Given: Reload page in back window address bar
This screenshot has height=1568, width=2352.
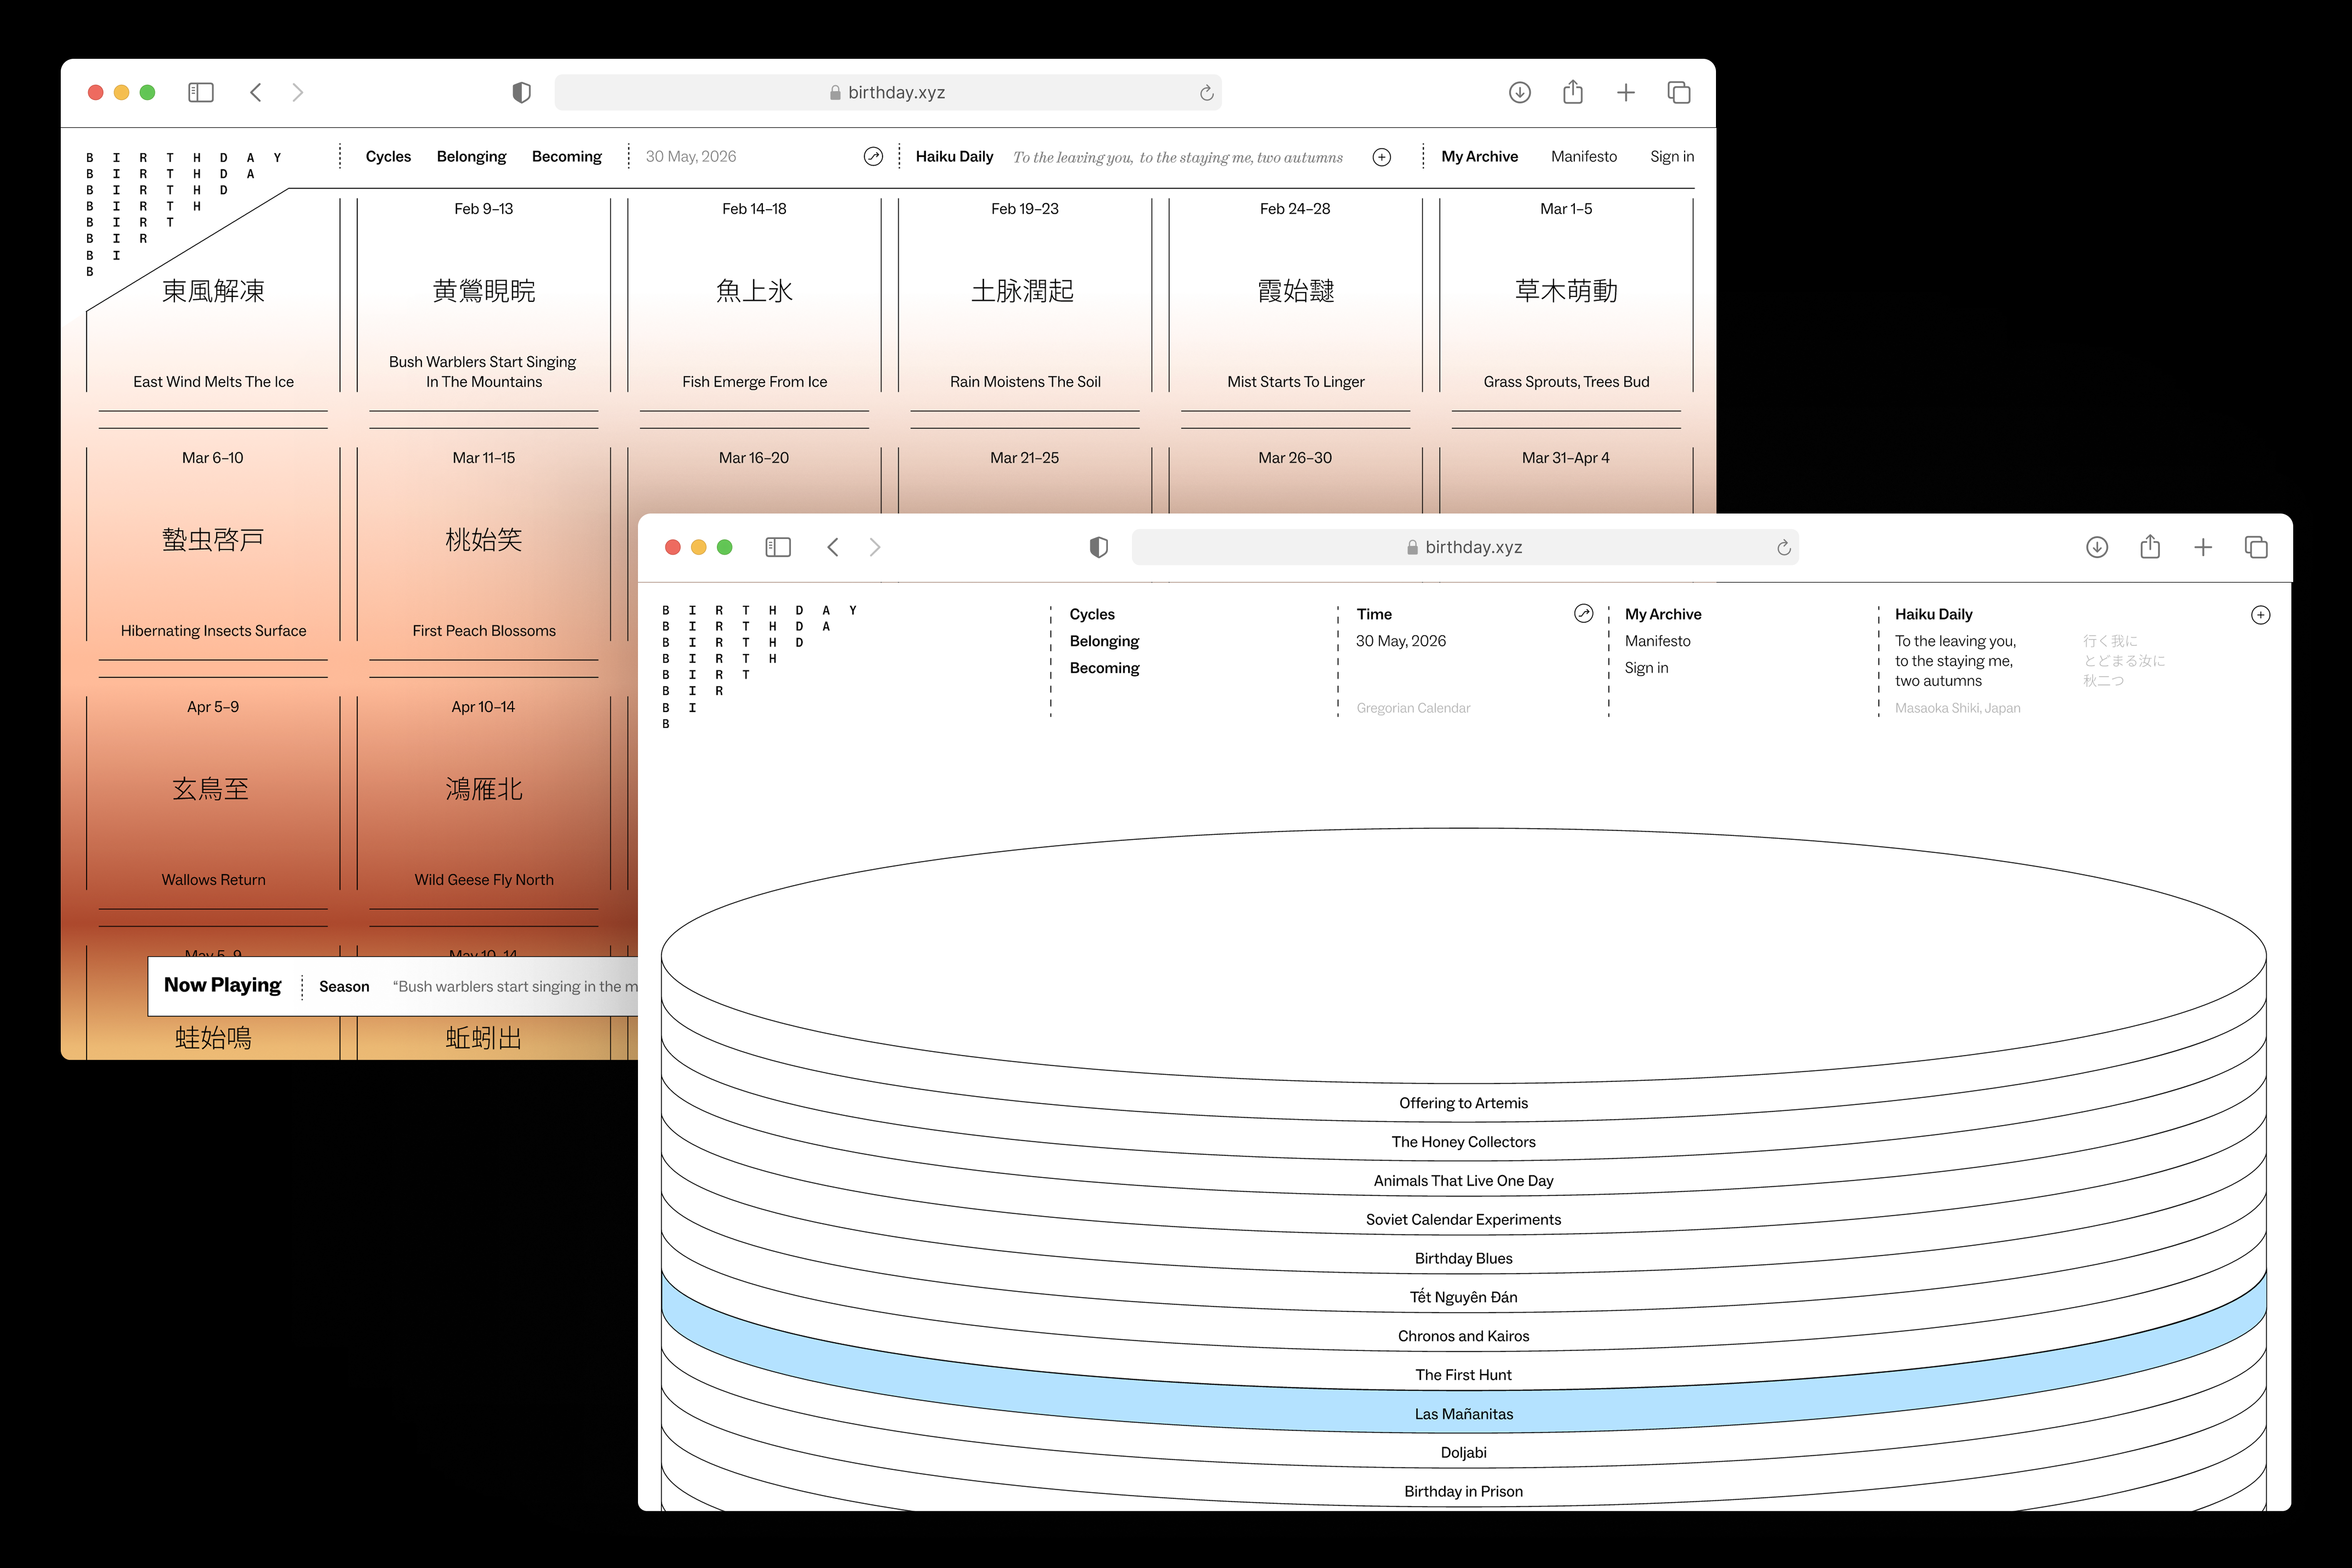Looking at the screenshot, I should point(1207,92).
